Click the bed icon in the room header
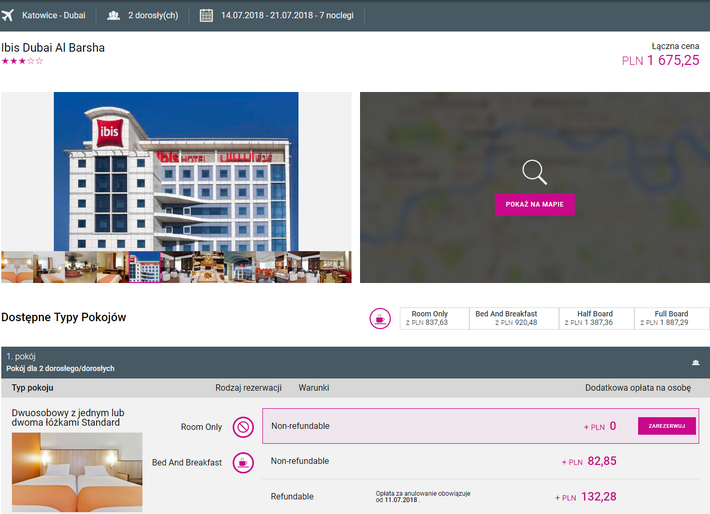710x514 pixels. [x=694, y=363]
